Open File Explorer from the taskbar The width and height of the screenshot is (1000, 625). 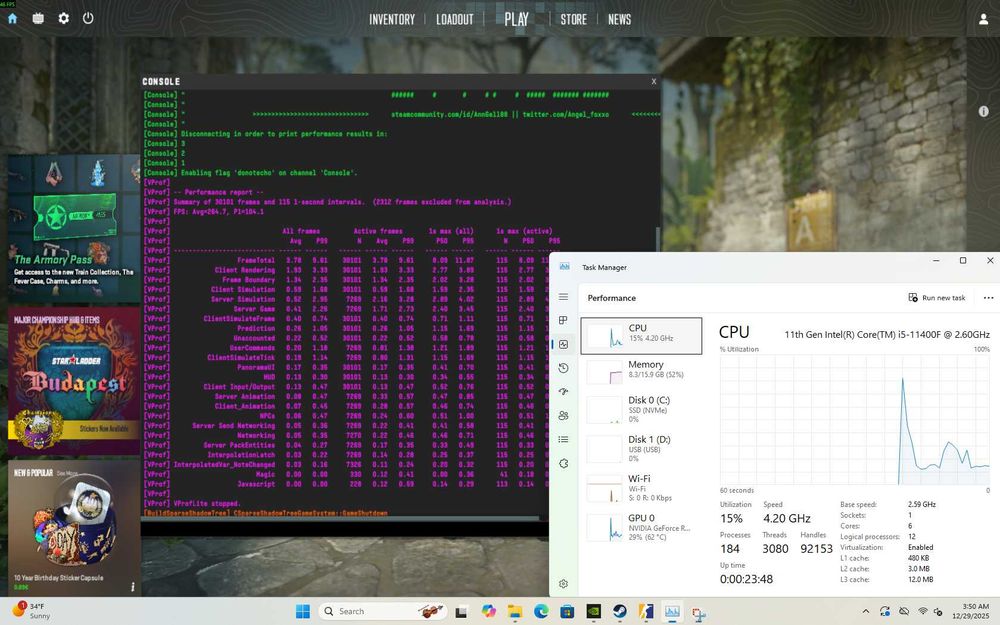pos(515,611)
